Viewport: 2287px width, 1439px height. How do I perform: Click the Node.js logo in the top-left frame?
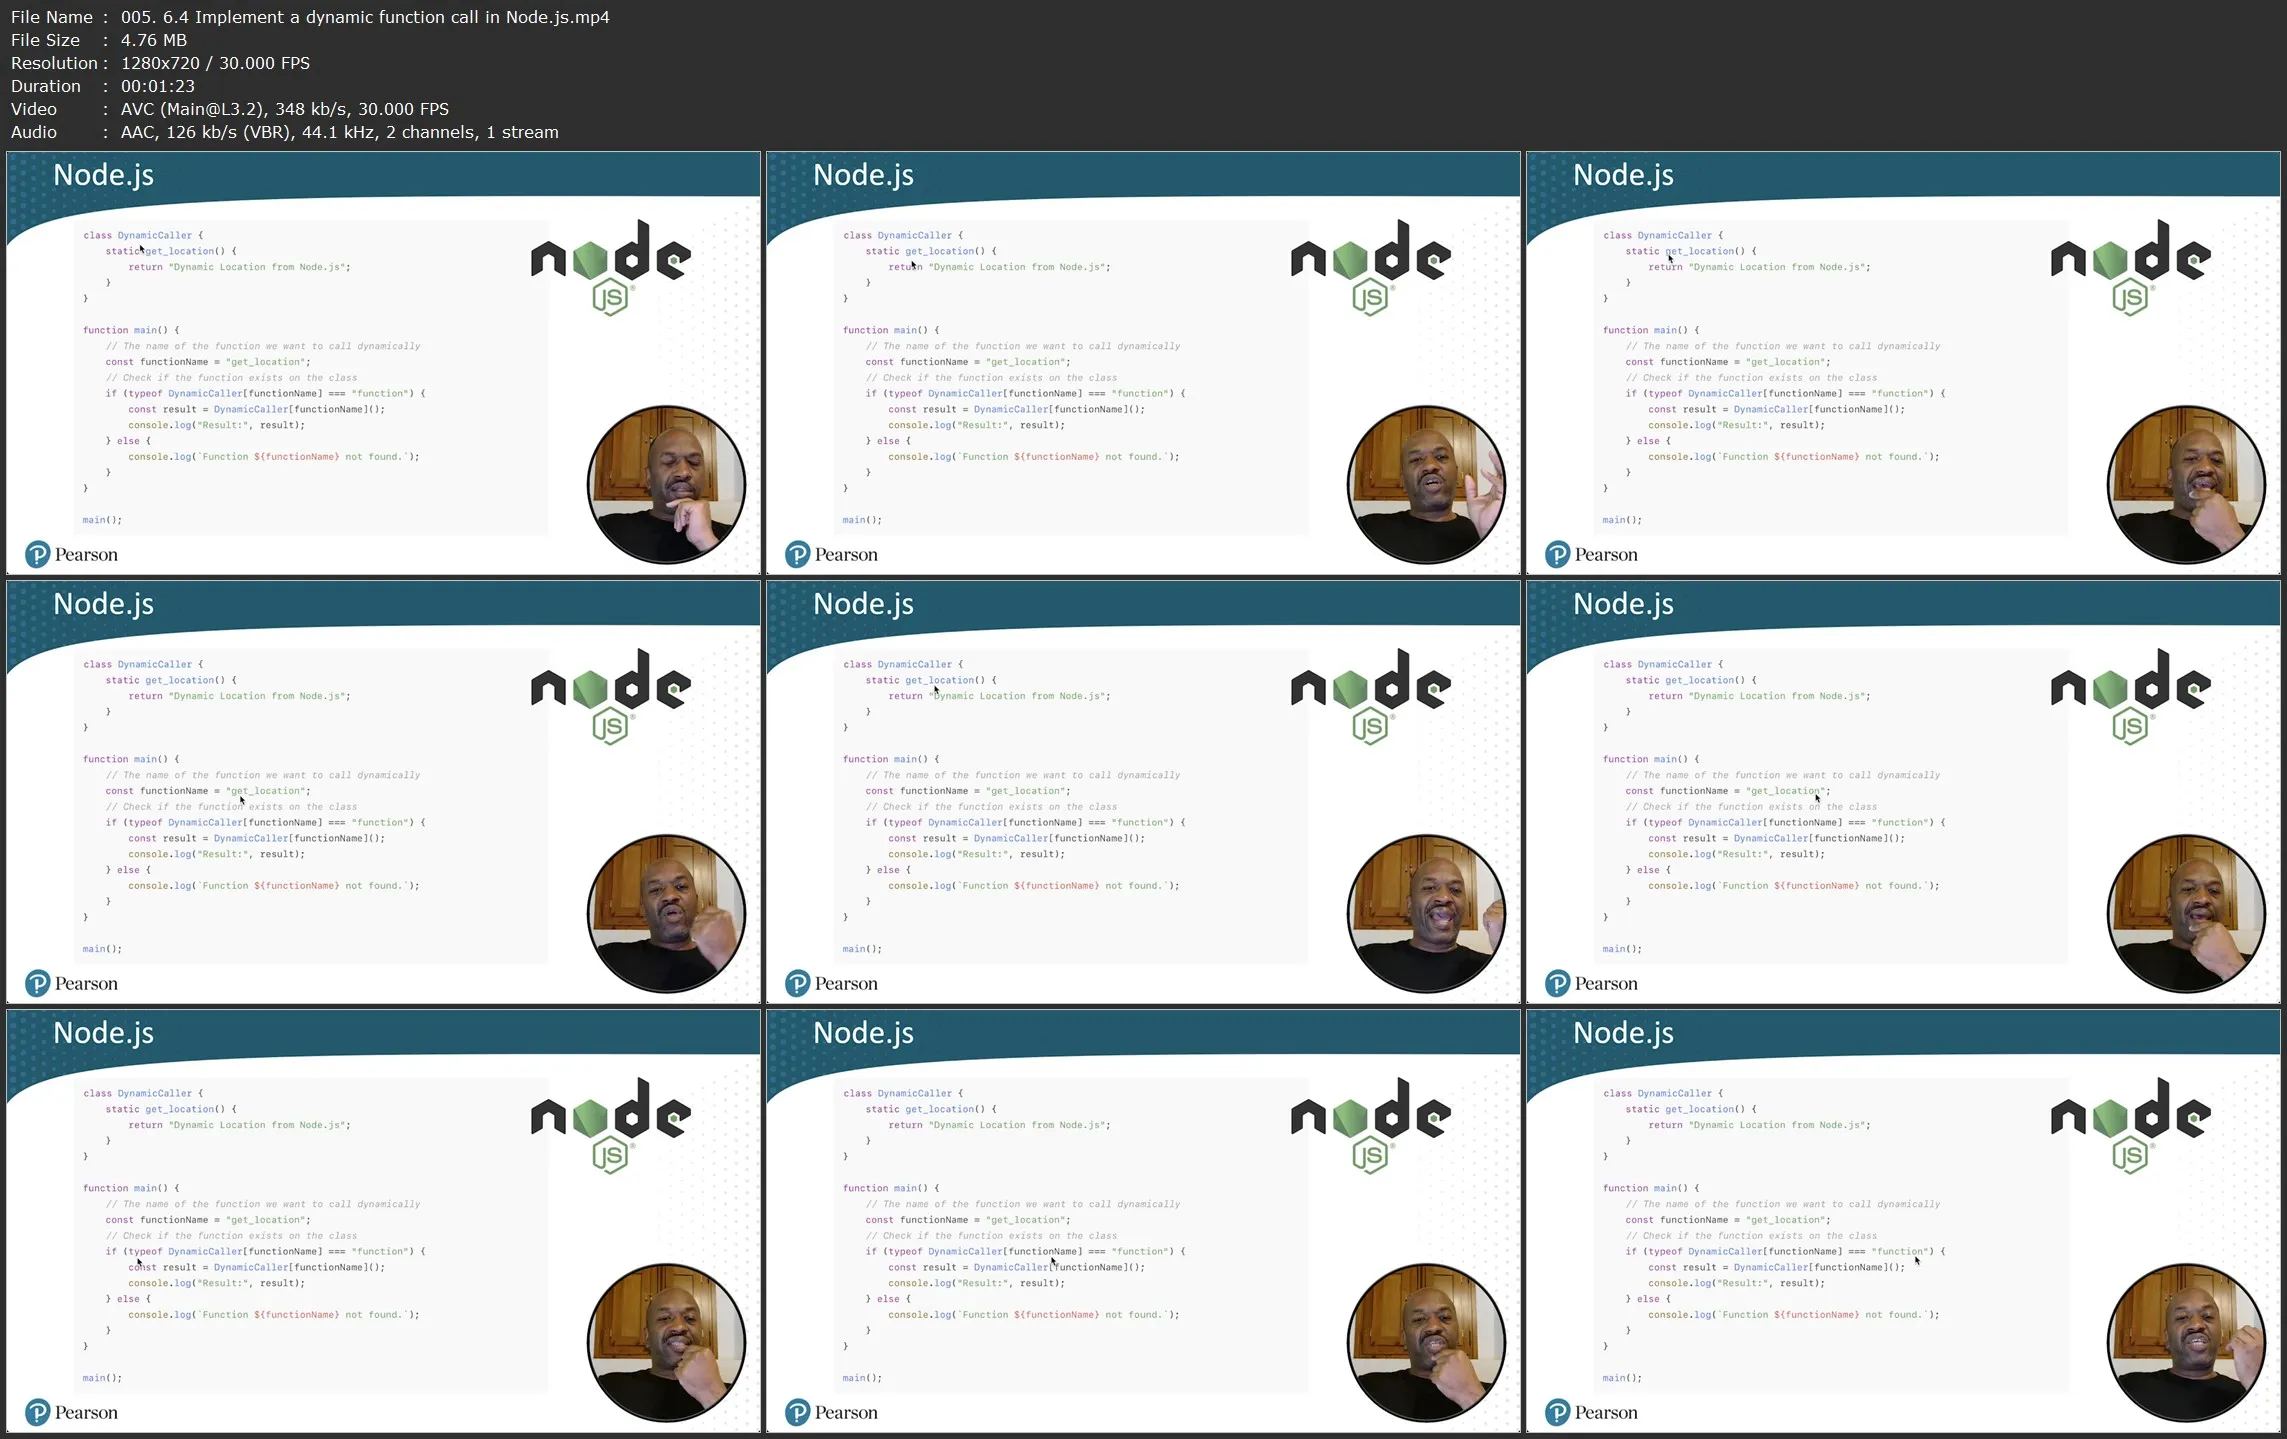point(611,268)
